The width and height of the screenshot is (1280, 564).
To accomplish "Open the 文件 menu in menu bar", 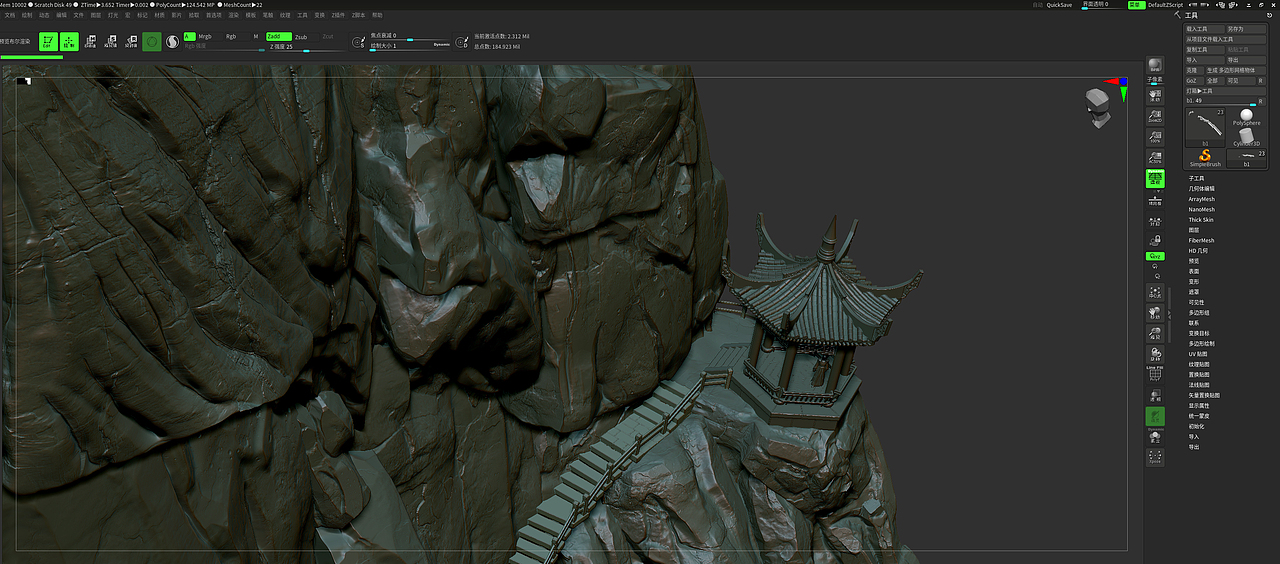I will 78,15.
